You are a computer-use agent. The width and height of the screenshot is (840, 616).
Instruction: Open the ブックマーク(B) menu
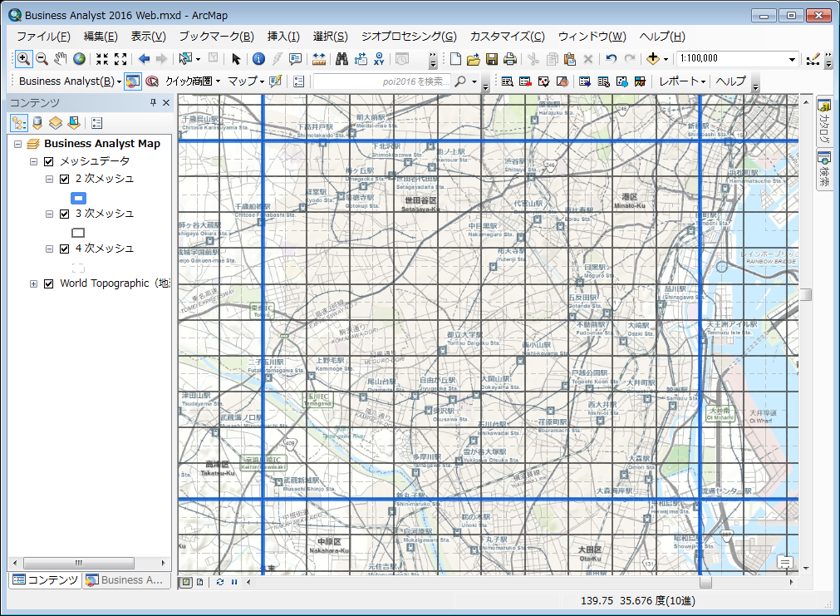point(216,36)
